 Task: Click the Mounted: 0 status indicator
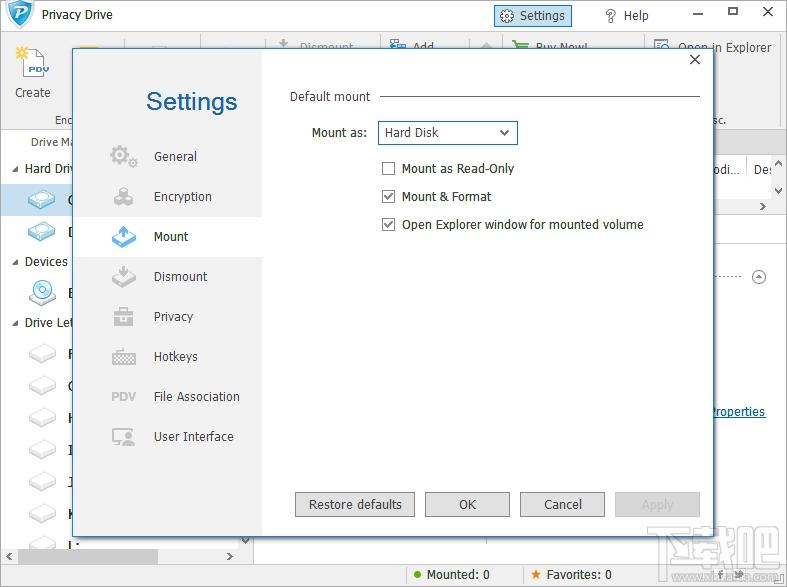(451, 575)
